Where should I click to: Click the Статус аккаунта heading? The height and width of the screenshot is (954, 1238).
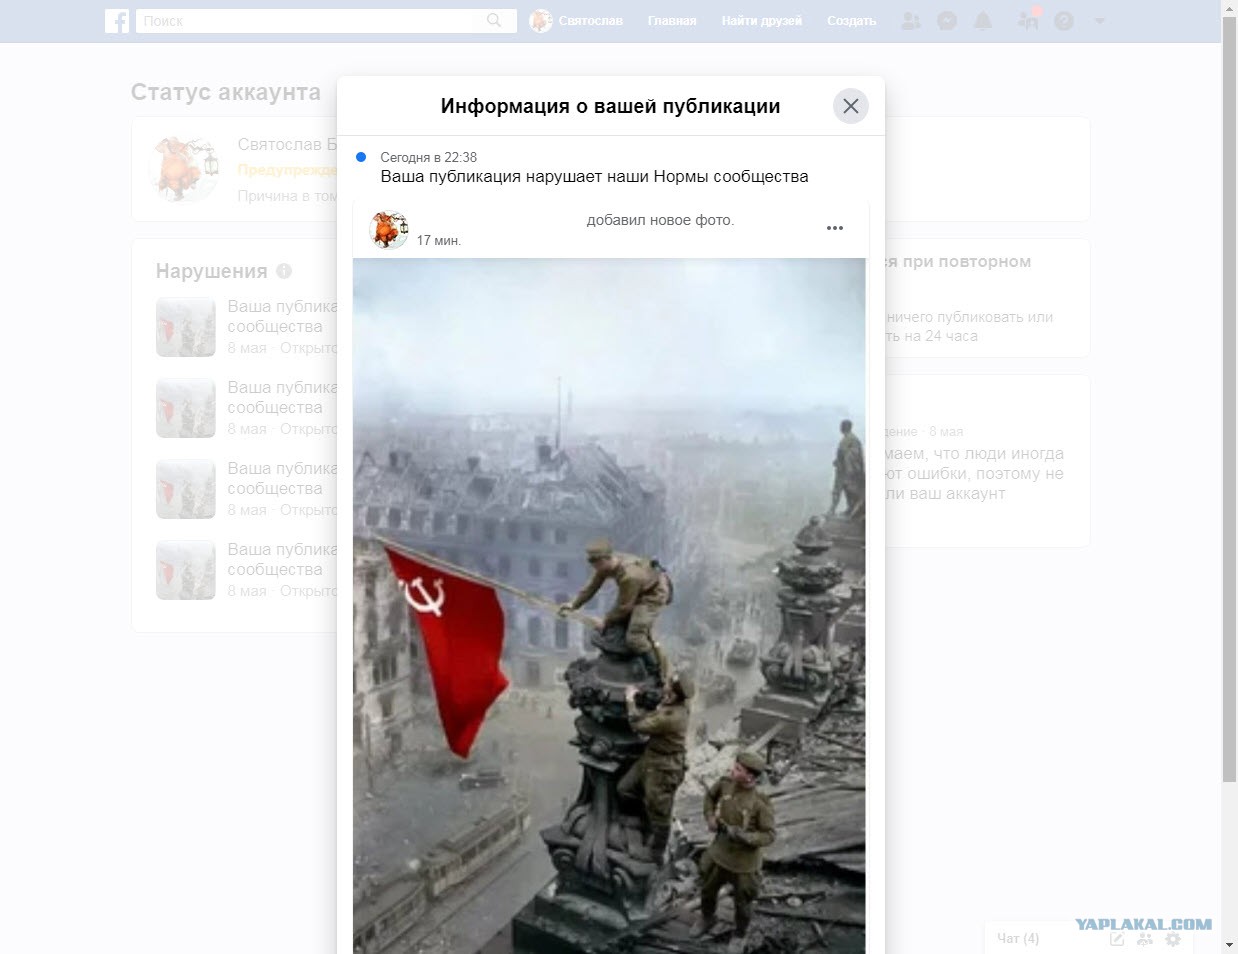pos(226,92)
